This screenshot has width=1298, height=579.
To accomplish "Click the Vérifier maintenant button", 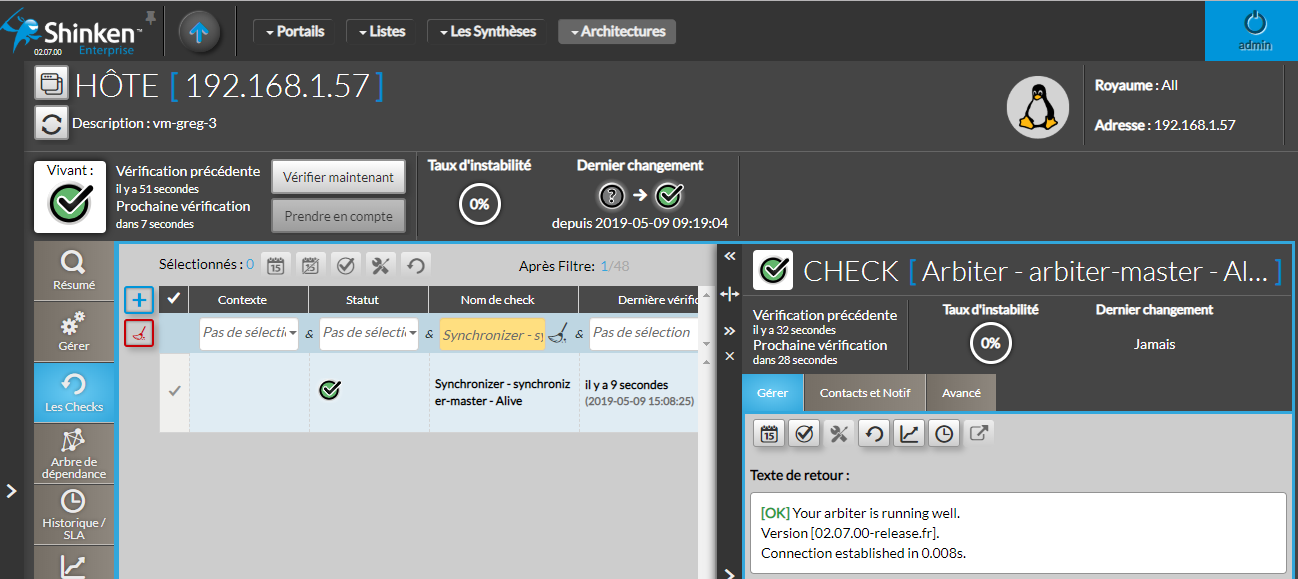I will click(338, 177).
